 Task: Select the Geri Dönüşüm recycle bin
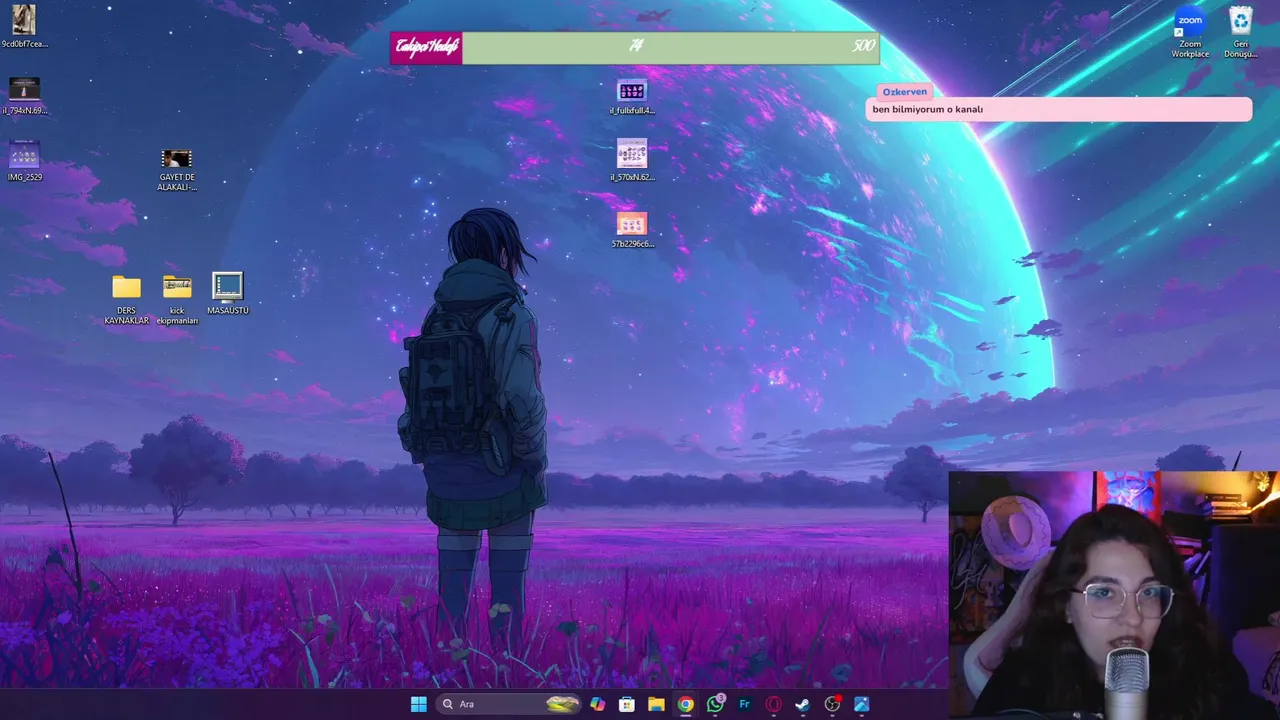pyautogui.click(x=1241, y=33)
